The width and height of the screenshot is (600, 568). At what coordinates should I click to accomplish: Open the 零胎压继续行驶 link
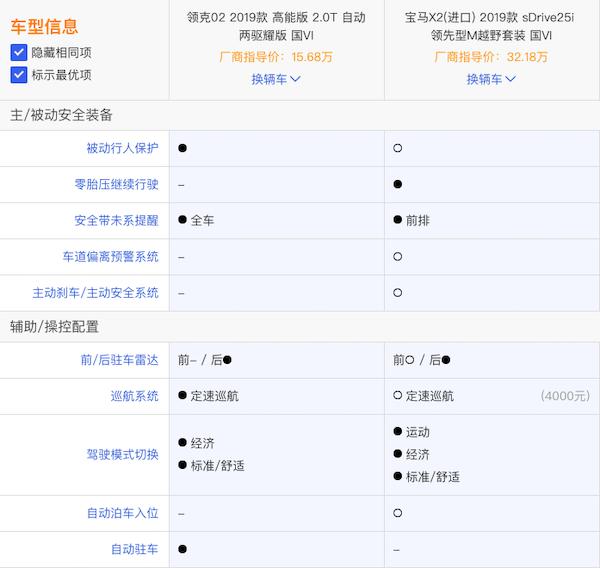tap(116, 184)
